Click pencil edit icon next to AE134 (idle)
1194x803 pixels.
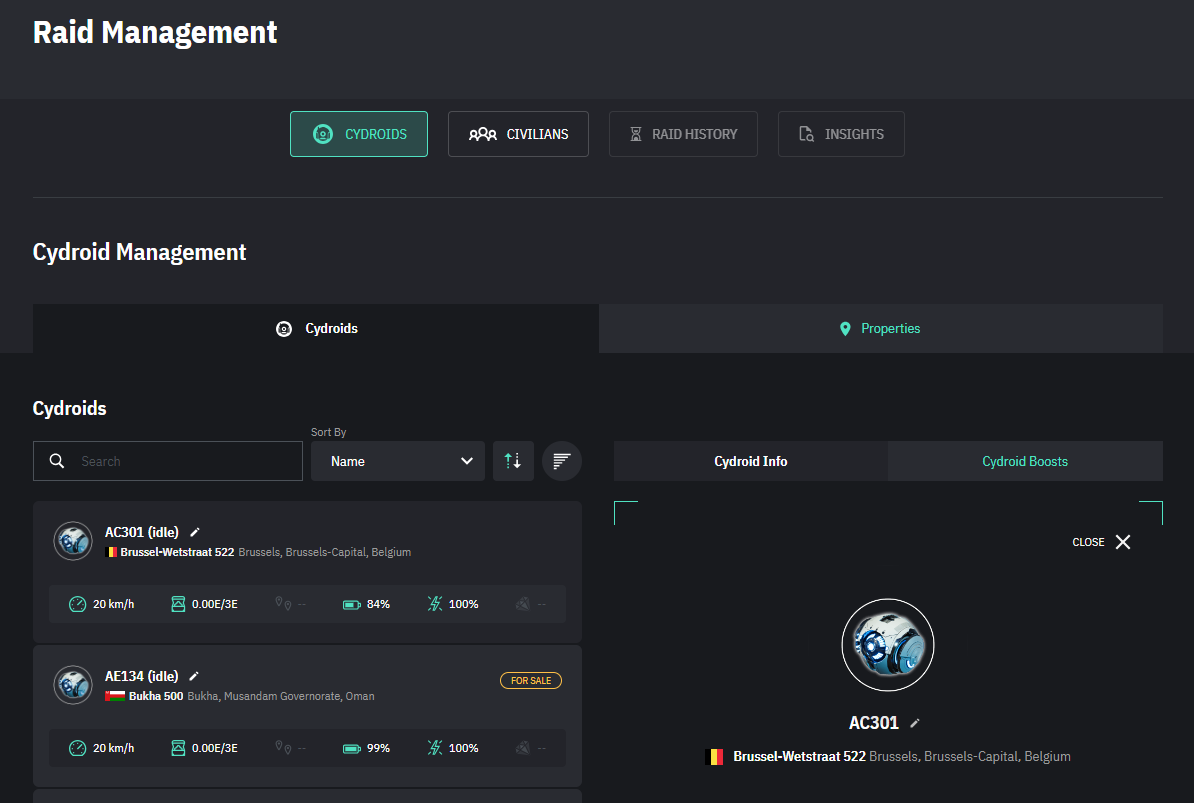194,677
